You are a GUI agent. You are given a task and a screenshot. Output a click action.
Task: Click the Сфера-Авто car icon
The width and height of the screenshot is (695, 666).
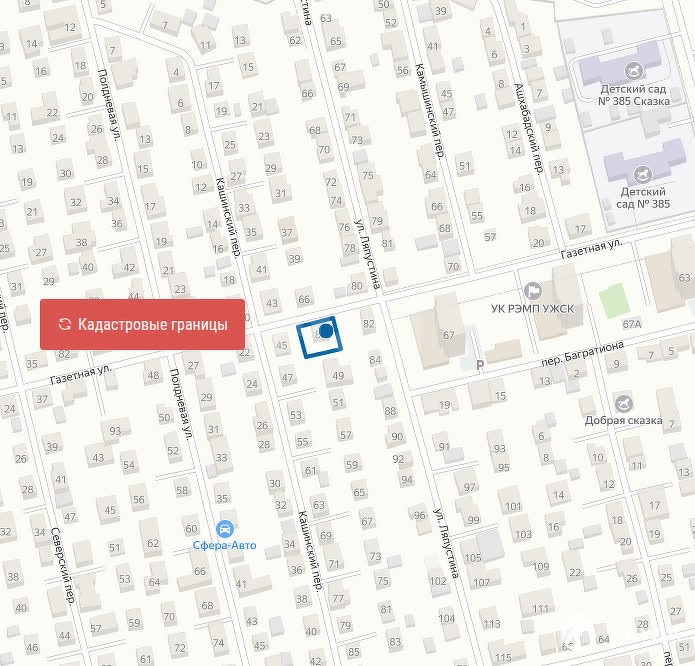[x=225, y=529]
